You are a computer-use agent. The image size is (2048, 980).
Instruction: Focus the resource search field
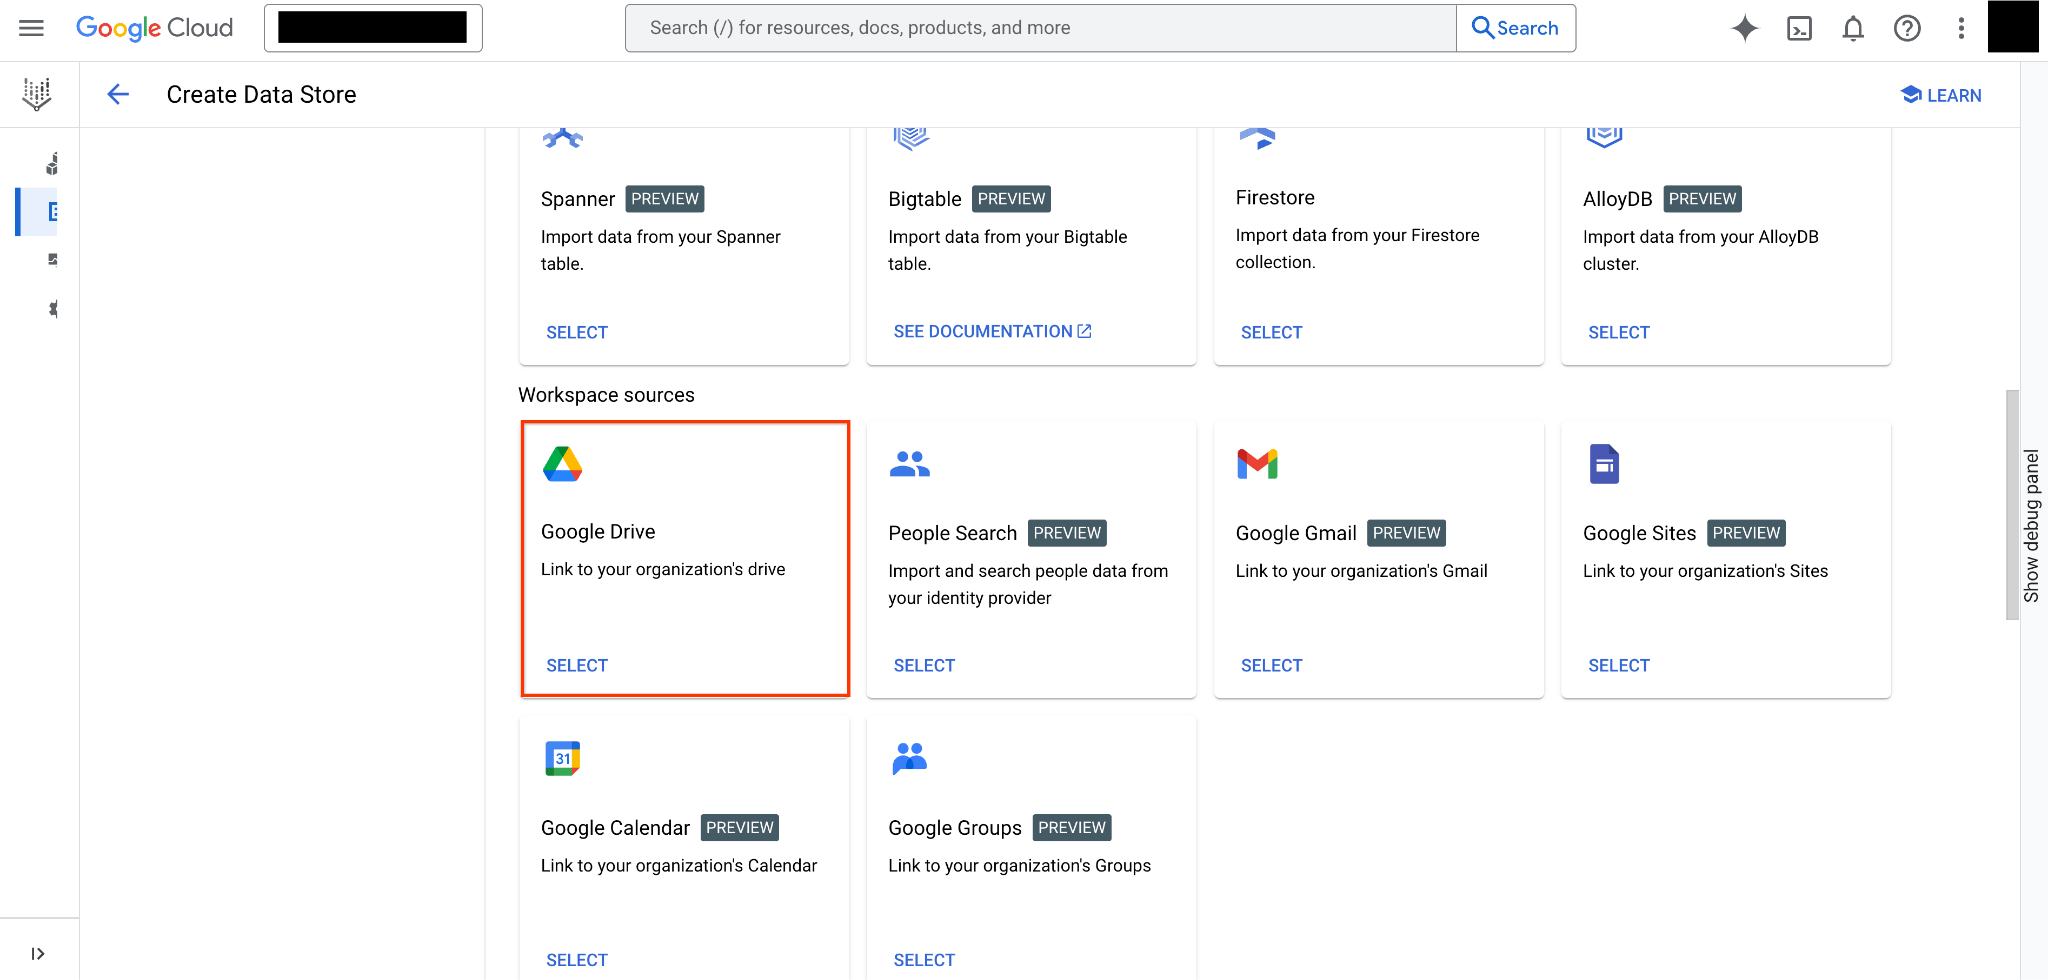tap(1040, 28)
